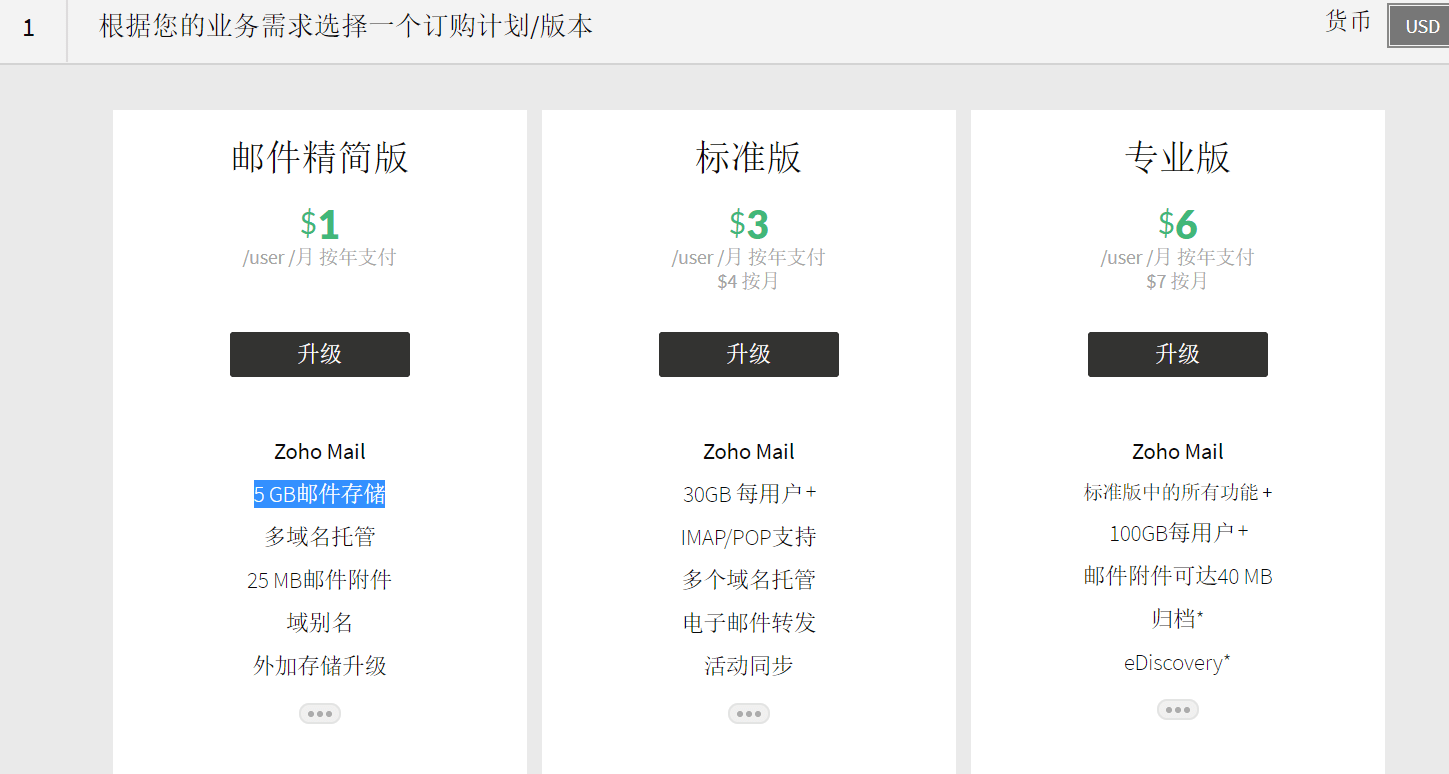Click 根据您的业务需求选择一个订购计划/版本 heading
This screenshot has width=1449, height=774.
346,26
